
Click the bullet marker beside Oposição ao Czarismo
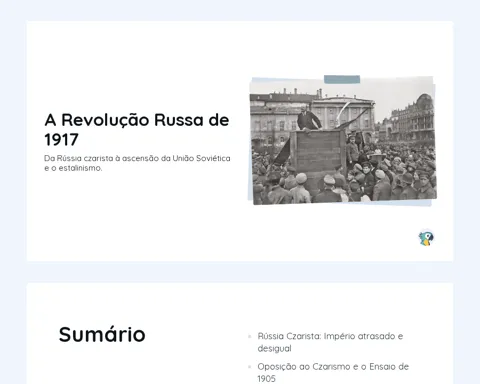(x=250, y=367)
